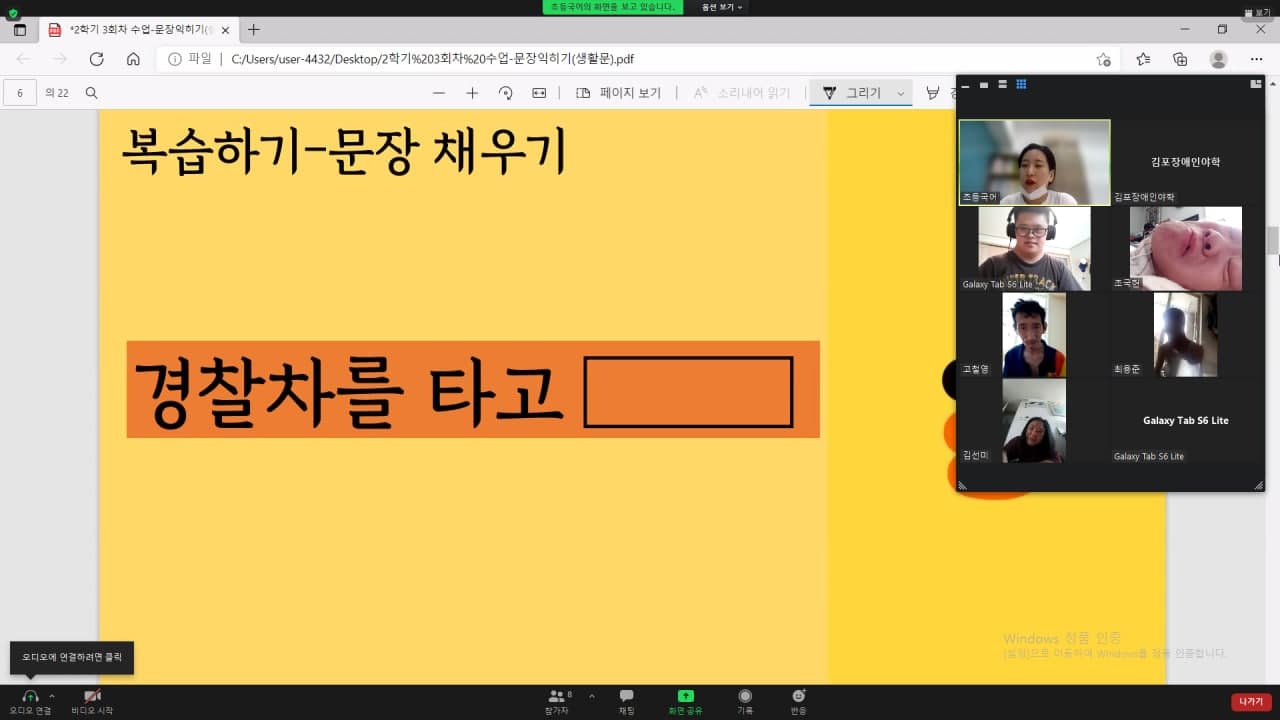Screen dimensions: 1280x720
Task: Click the red 나가기 leave button
Action: [1251, 702]
